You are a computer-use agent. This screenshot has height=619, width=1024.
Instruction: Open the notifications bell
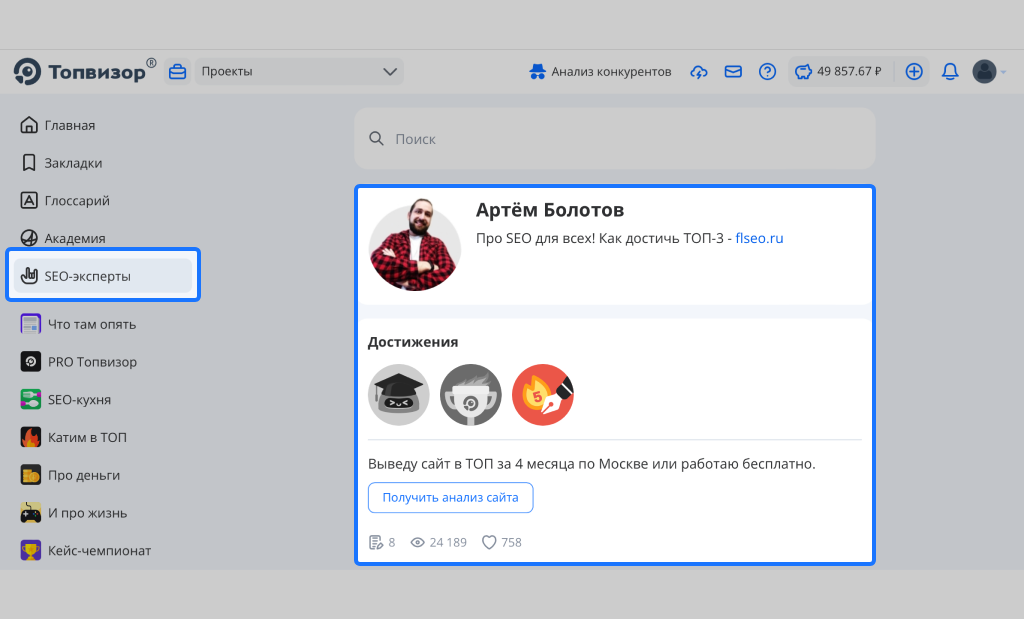[950, 72]
